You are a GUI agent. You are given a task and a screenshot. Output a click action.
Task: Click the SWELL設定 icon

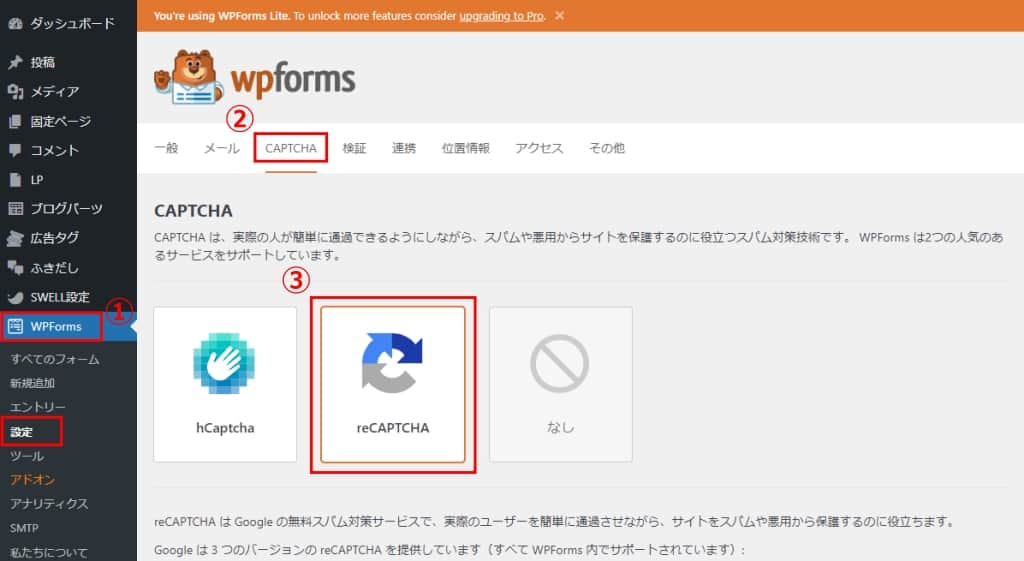pyautogui.click(x=15, y=297)
